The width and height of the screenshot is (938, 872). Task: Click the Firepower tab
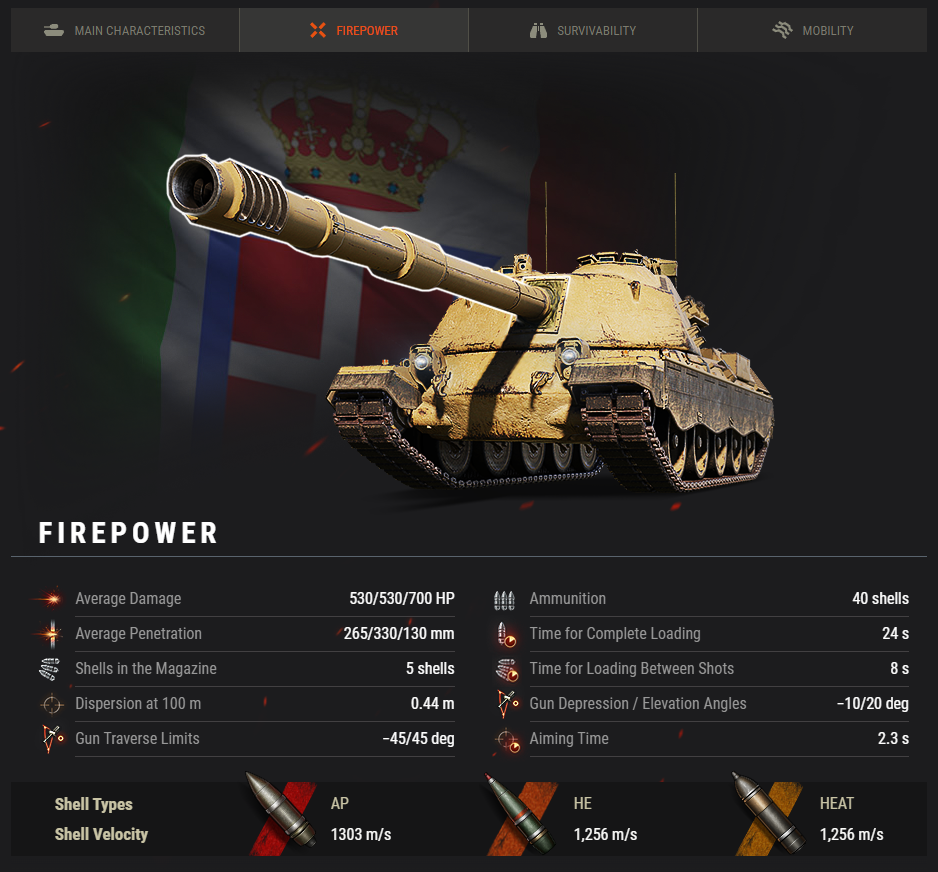click(354, 30)
